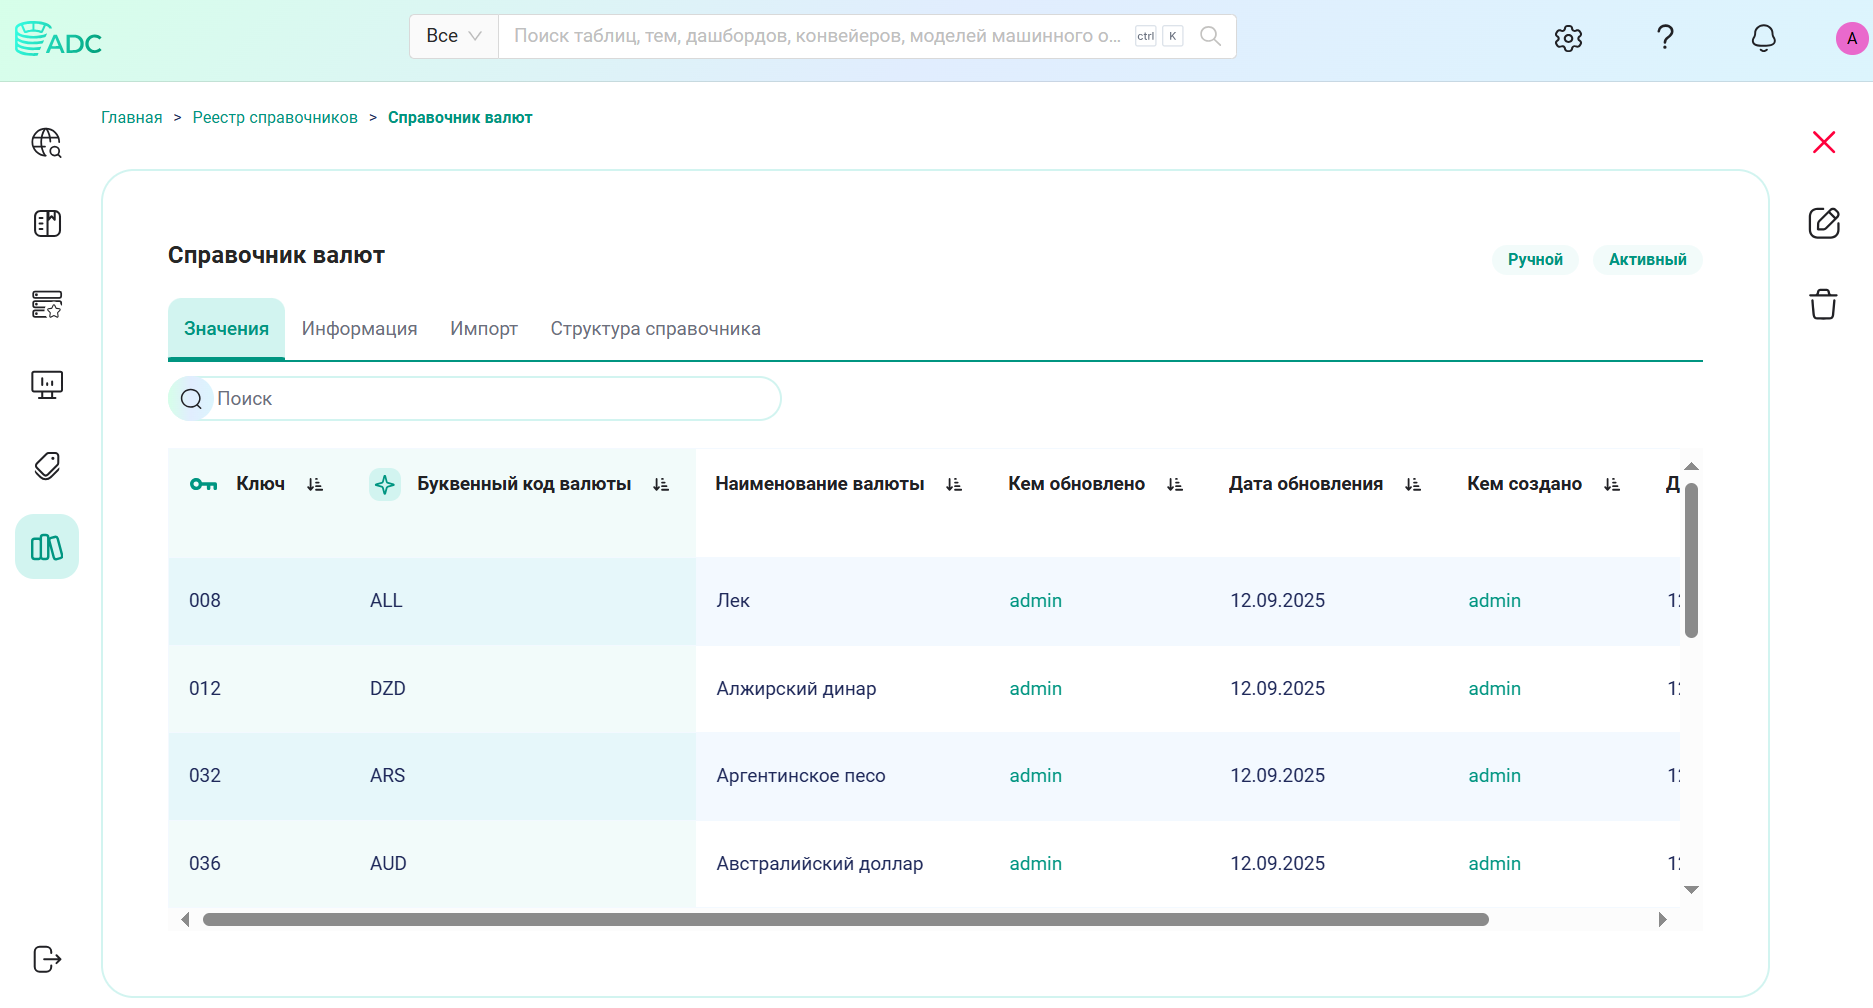The width and height of the screenshot is (1873, 1008).
Task: Open admin link in Кем обновлено for Лек
Action: tap(1035, 601)
